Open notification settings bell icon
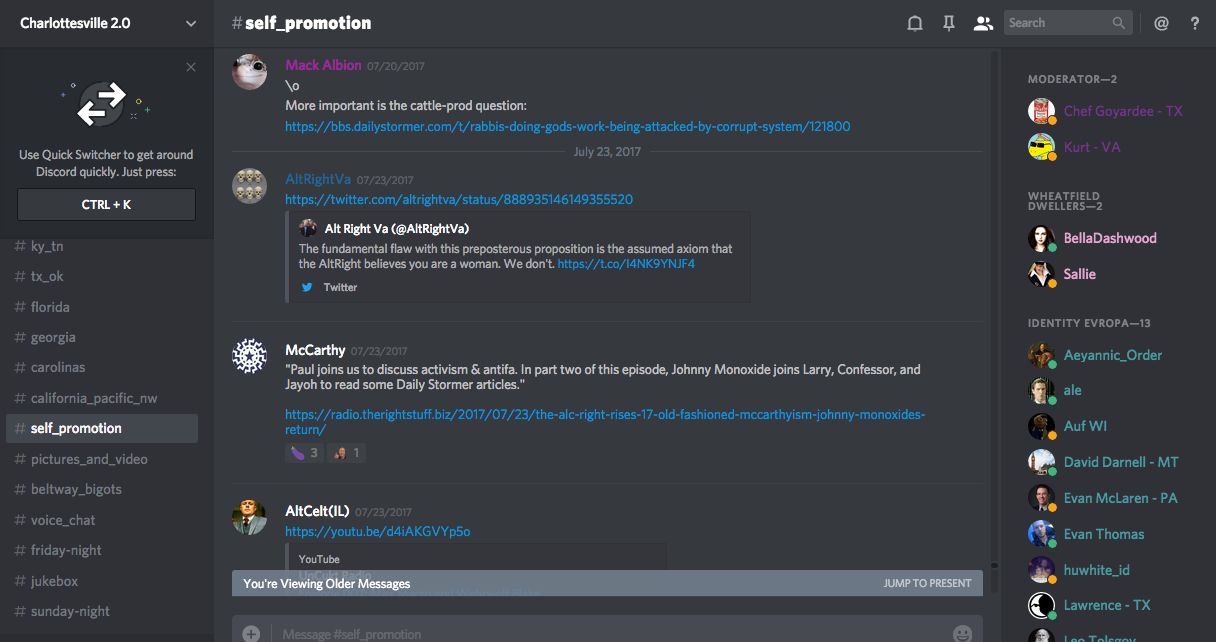This screenshot has height=642, width=1216. click(x=914, y=23)
